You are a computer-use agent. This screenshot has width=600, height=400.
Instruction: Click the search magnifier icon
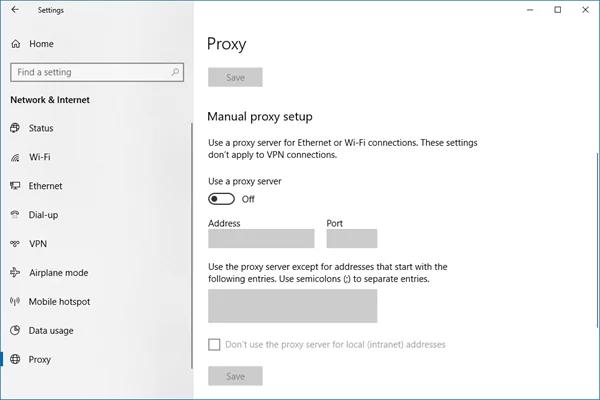click(176, 72)
